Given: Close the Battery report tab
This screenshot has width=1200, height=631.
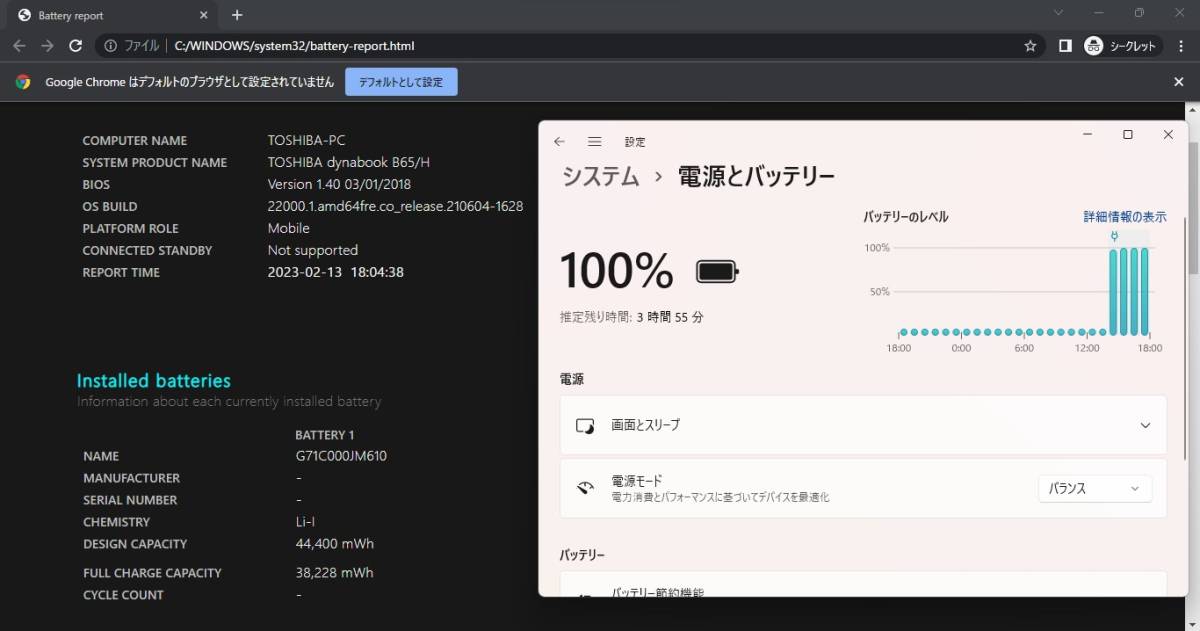Looking at the screenshot, I should (x=203, y=15).
